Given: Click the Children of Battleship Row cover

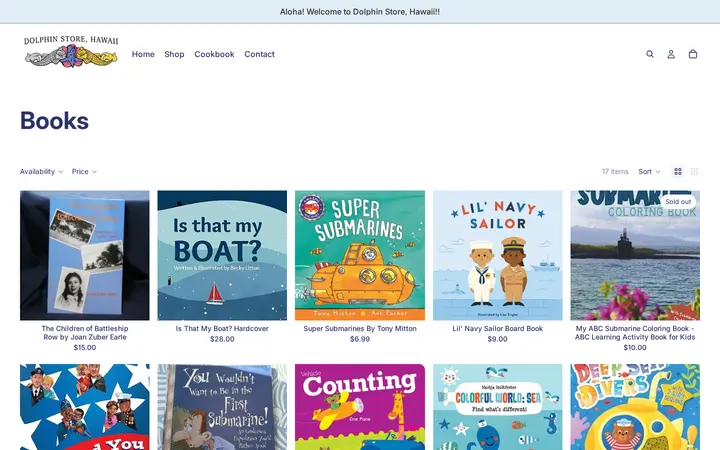Looking at the screenshot, I should click(x=84, y=255).
